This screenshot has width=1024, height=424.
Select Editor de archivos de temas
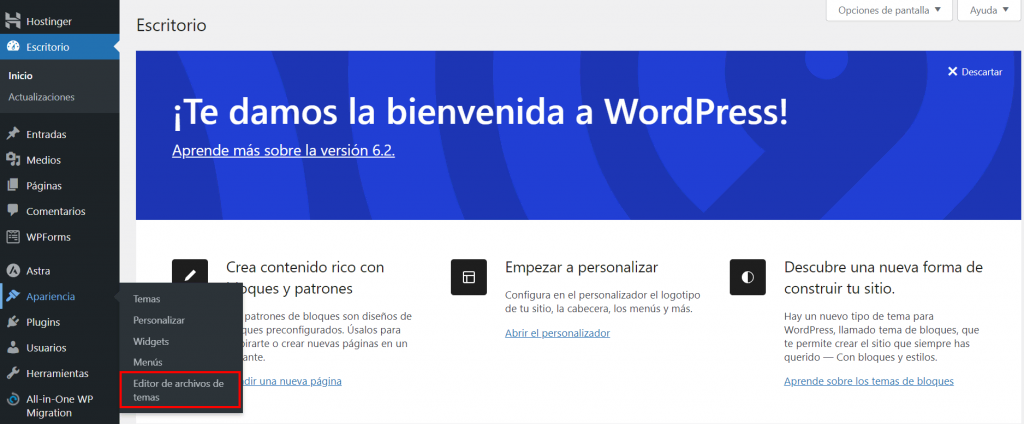click(178, 390)
